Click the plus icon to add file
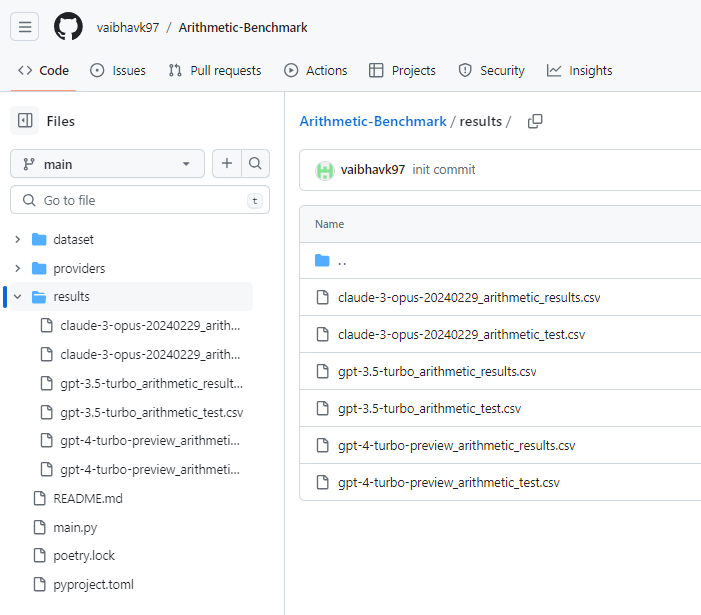The image size is (701, 615). coord(227,164)
